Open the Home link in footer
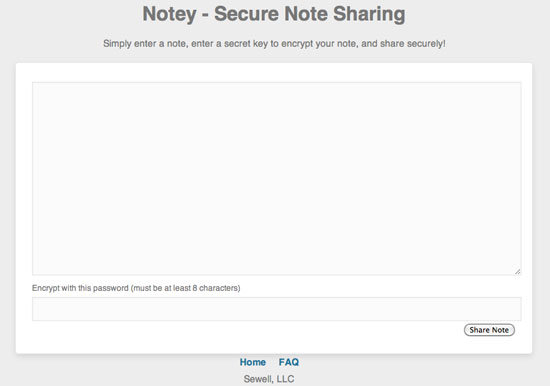 pos(253,362)
